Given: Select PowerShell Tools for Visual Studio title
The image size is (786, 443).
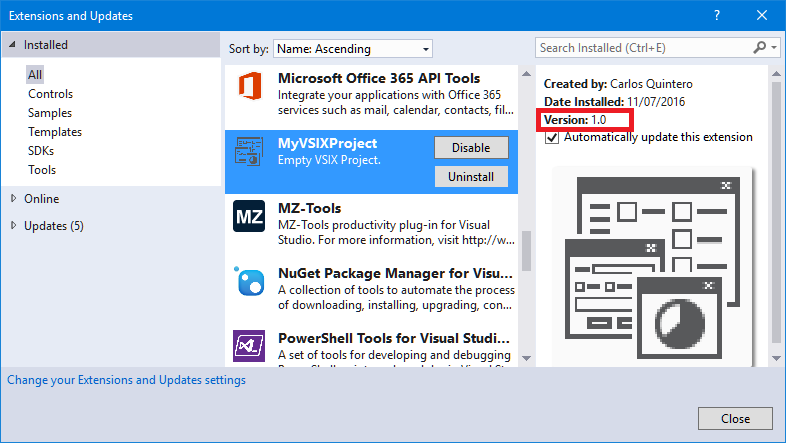Looking at the screenshot, I should (x=394, y=338).
